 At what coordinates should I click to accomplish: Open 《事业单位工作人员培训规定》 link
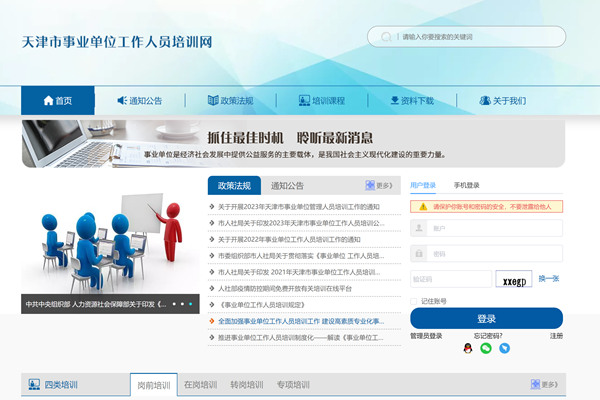[262, 305]
